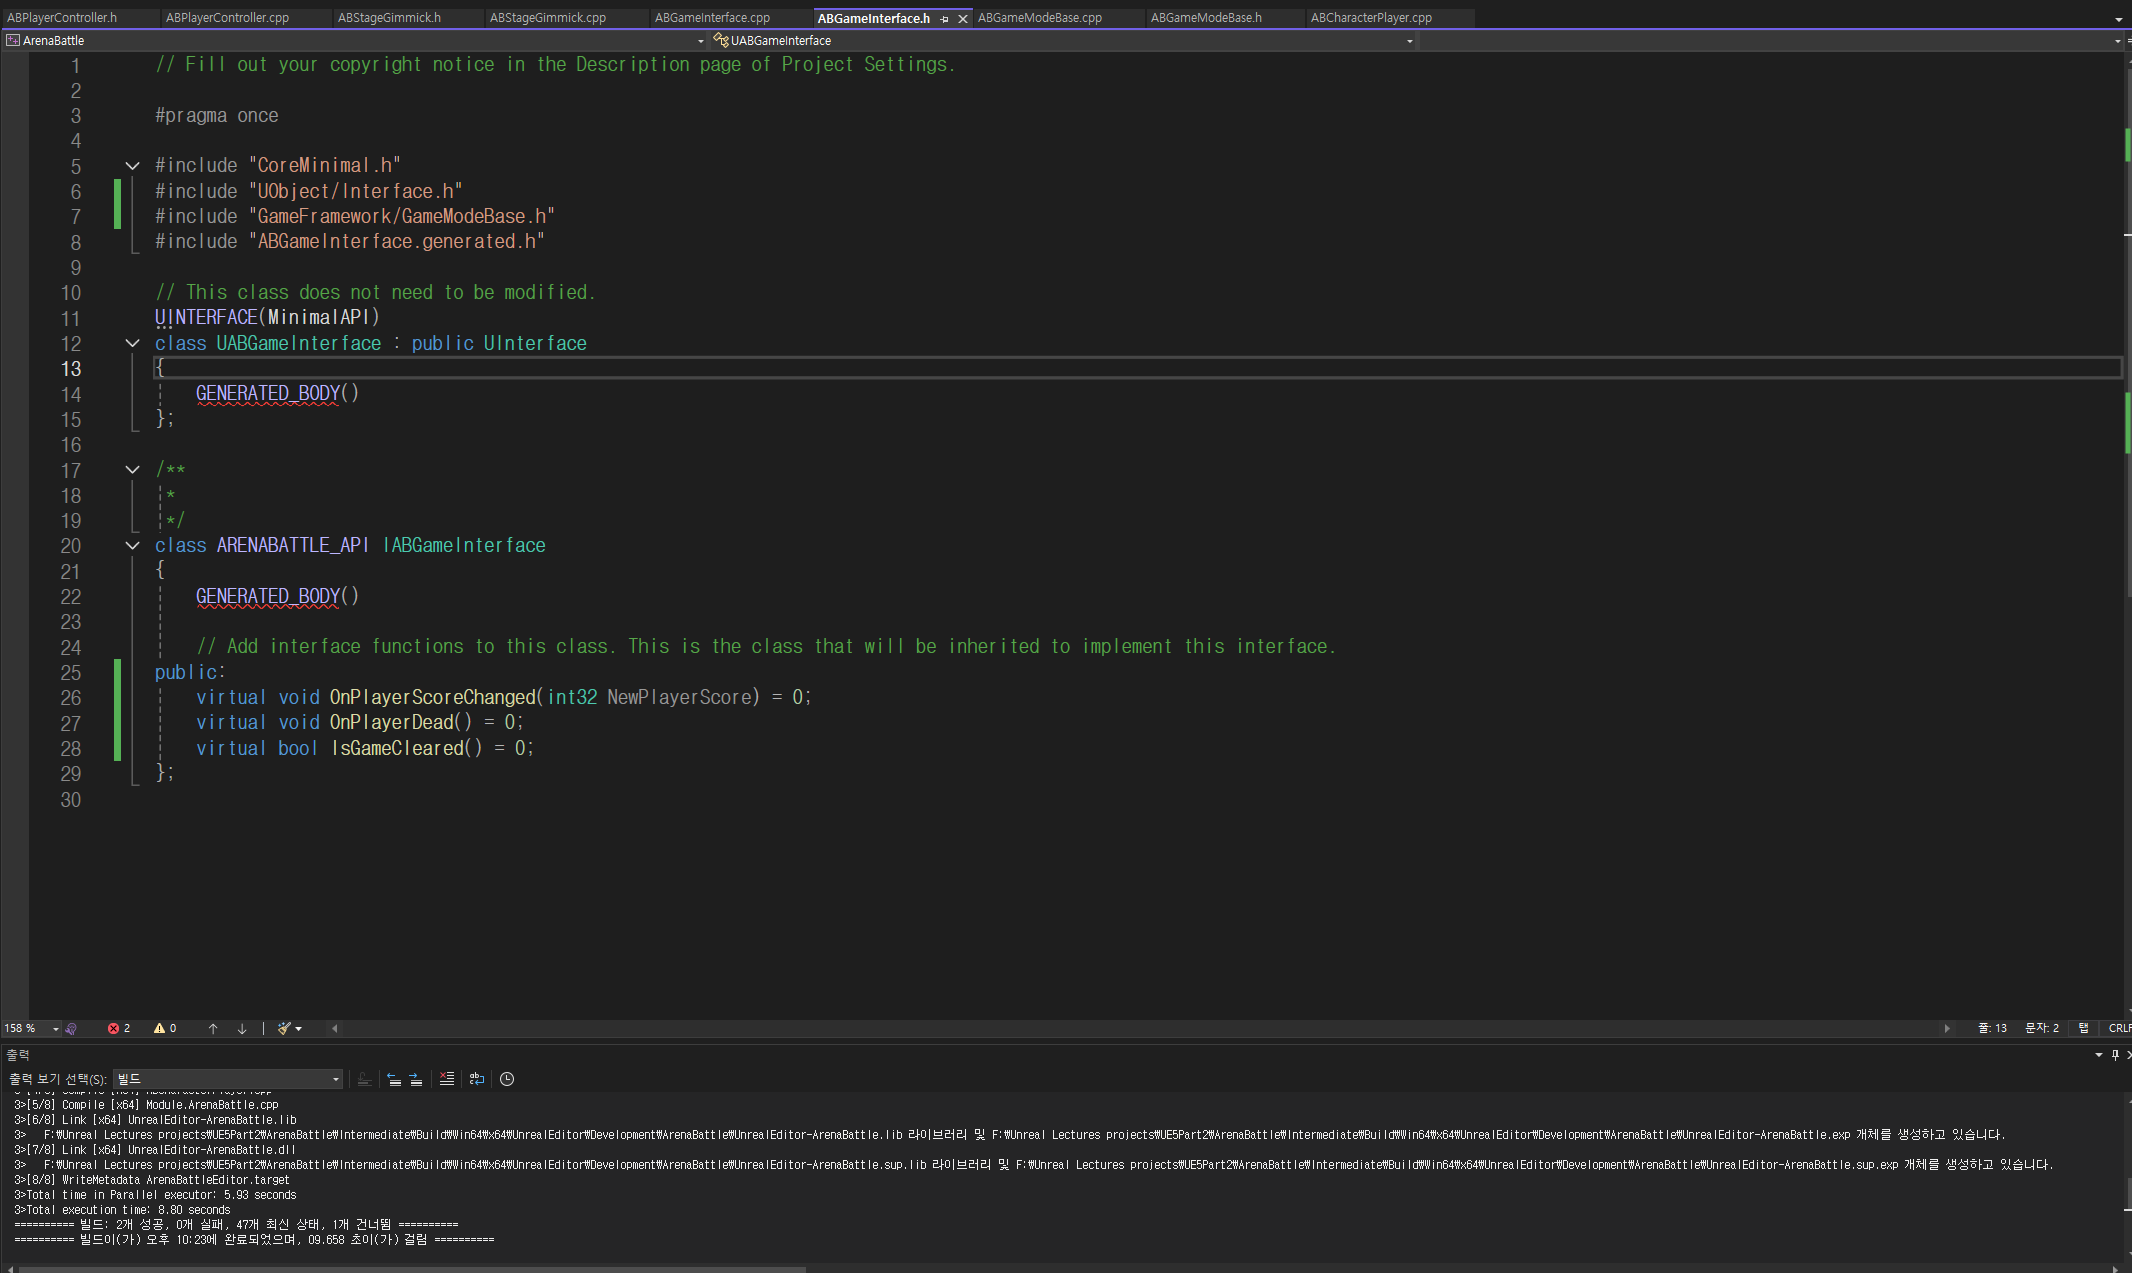The height and width of the screenshot is (1273, 2132).
Task: Click the find message in code icon
Action: click(364, 1079)
